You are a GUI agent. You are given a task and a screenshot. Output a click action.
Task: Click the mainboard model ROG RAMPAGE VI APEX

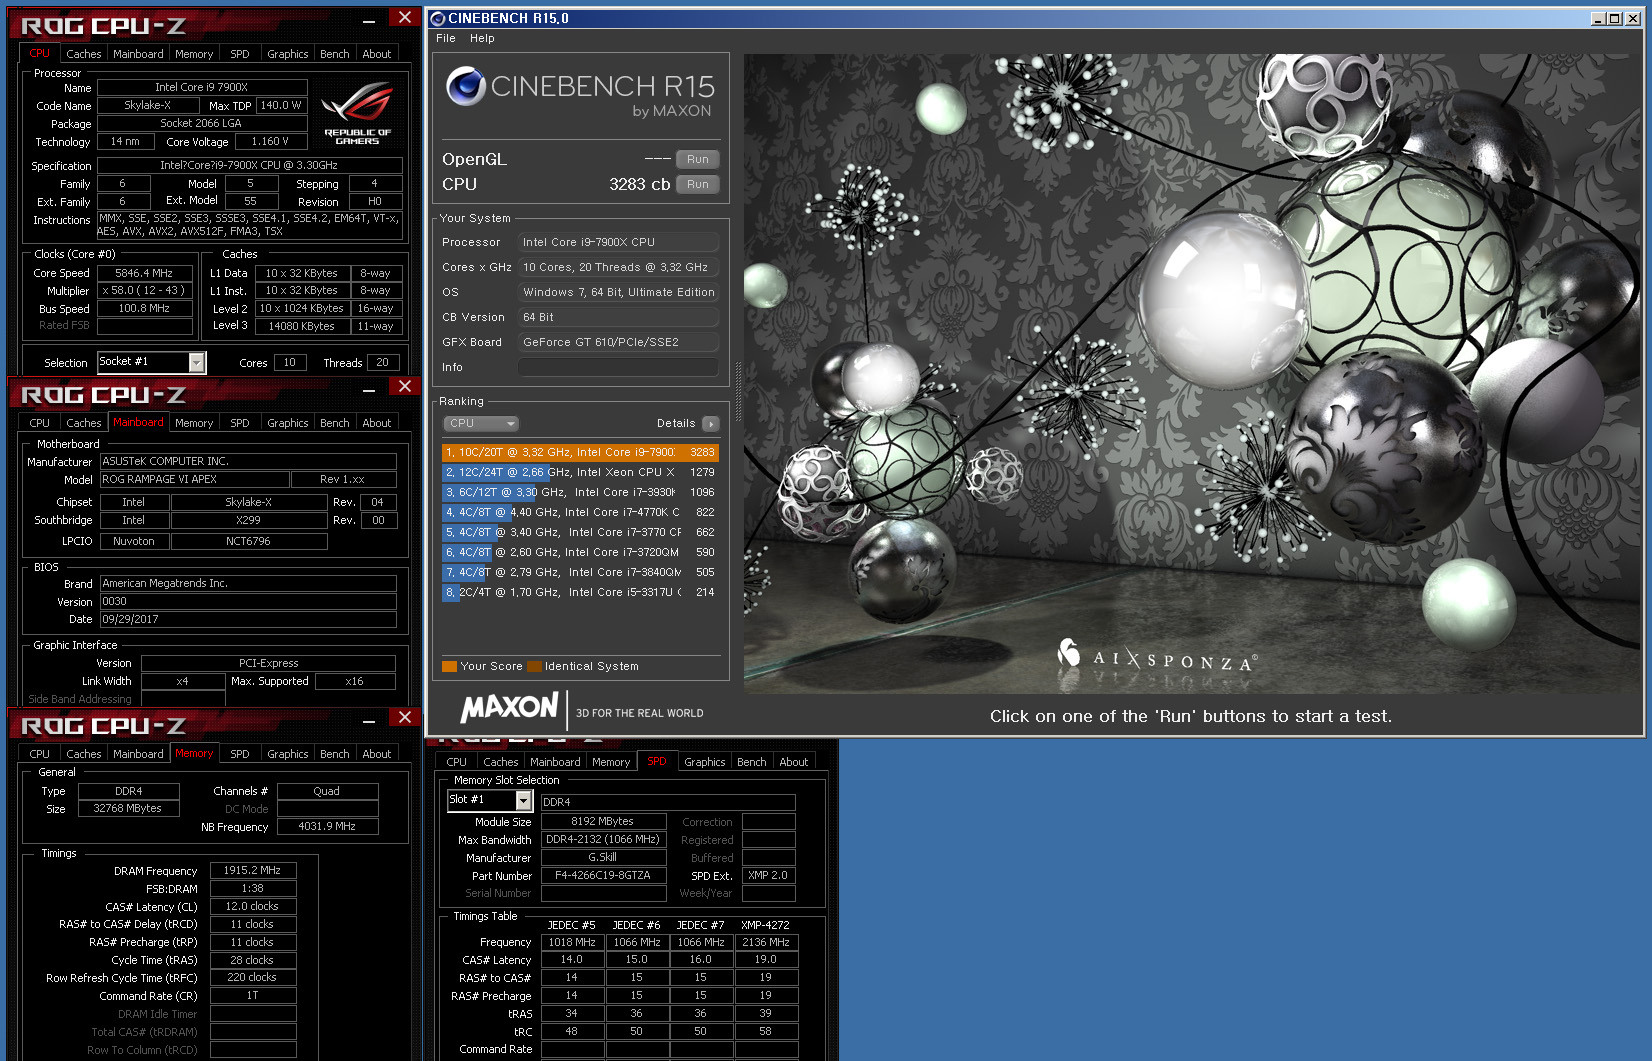pyautogui.click(x=195, y=480)
